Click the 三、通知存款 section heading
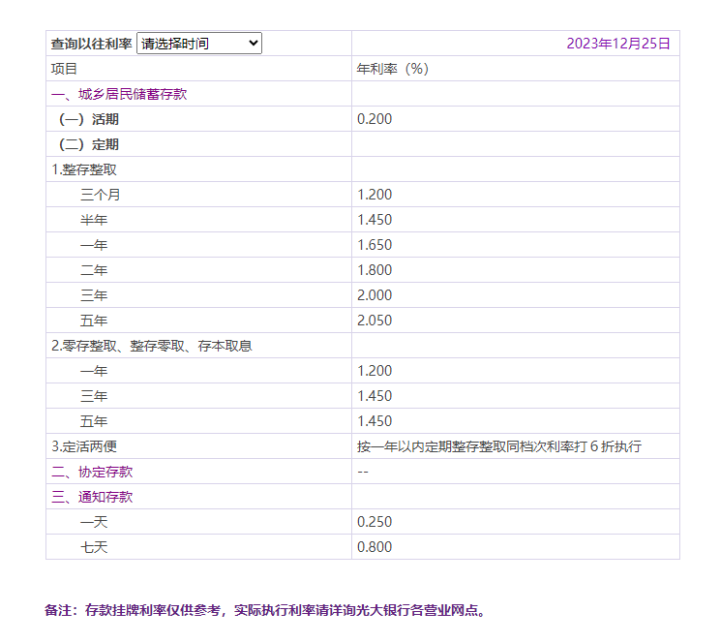Viewport: 720px width, 643px height. (92, 496)
